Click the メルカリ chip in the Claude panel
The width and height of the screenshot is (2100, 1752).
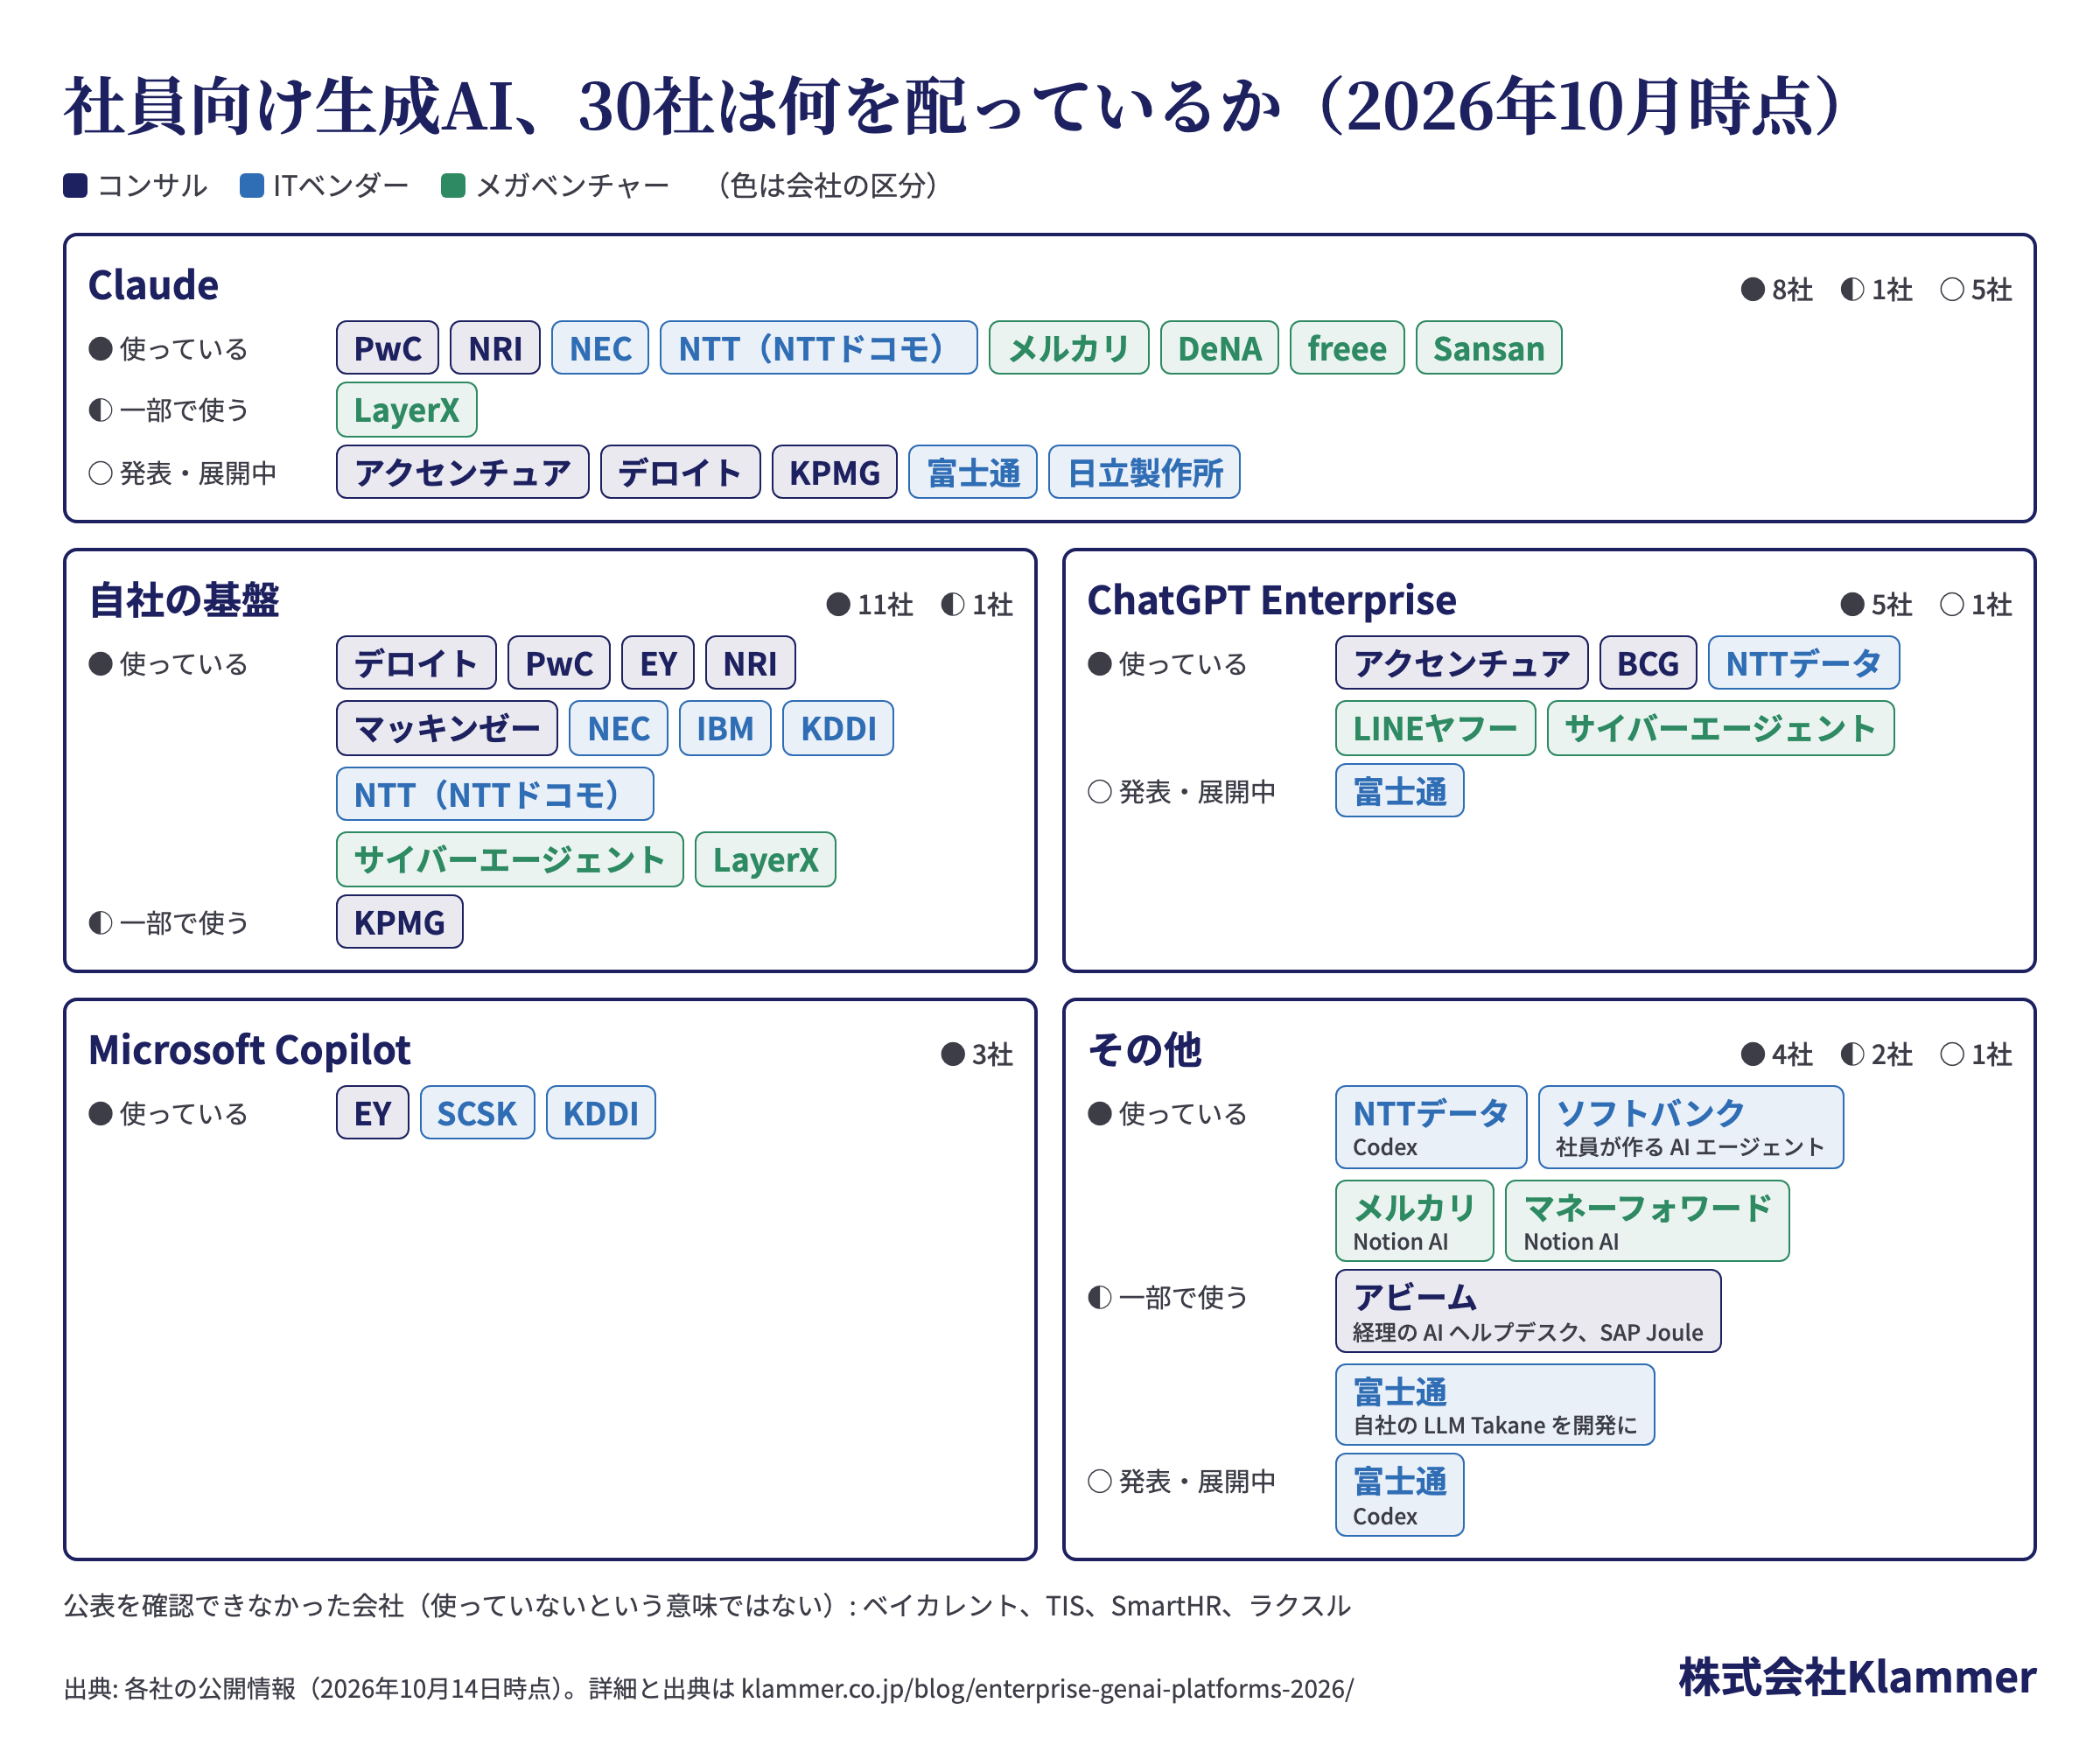tap(1069, 348)
